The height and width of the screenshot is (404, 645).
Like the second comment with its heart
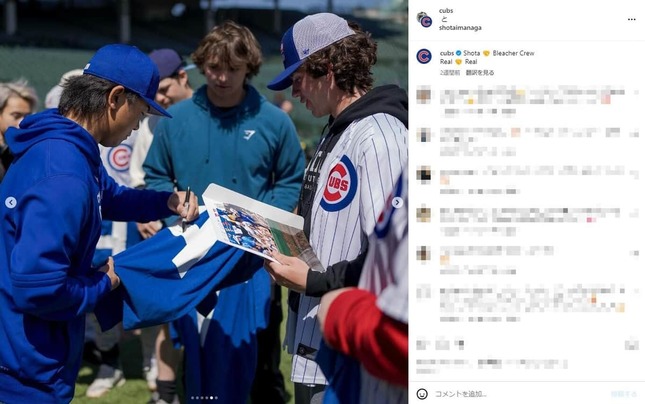pyautogui.click(x=636, y=132)
